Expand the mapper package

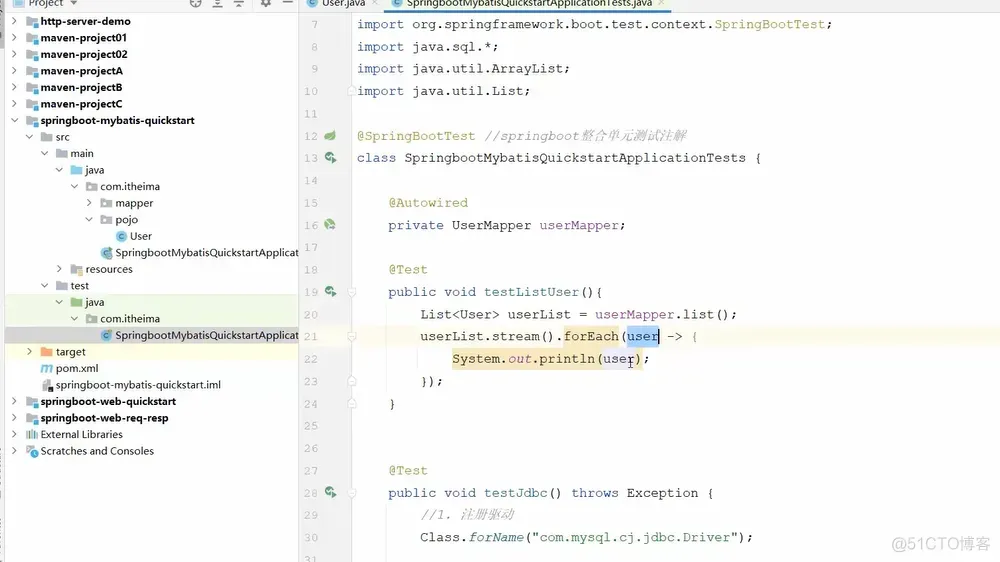coord(89,203)
